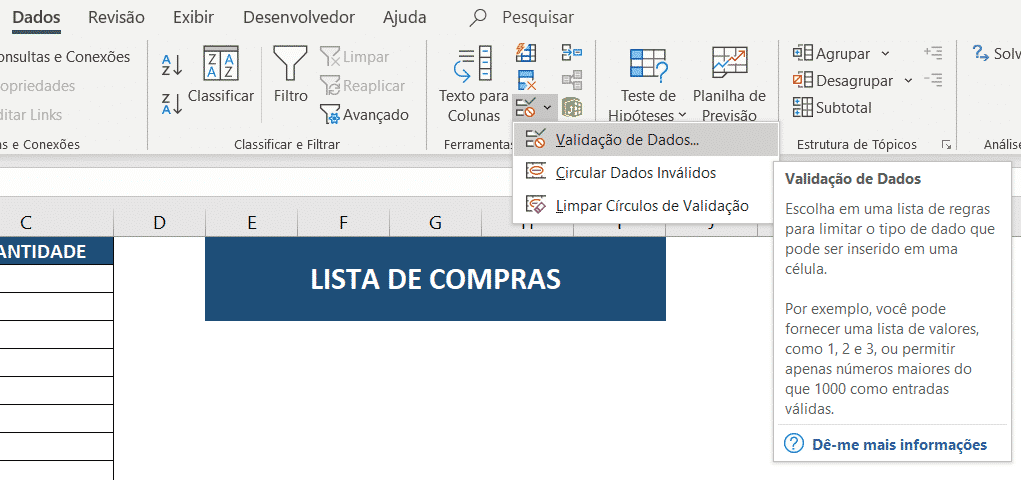Image resolution: width=1021 pixels, height=480 pixels.
Task: Click the Desagrupar button
Action: [844, 80]
